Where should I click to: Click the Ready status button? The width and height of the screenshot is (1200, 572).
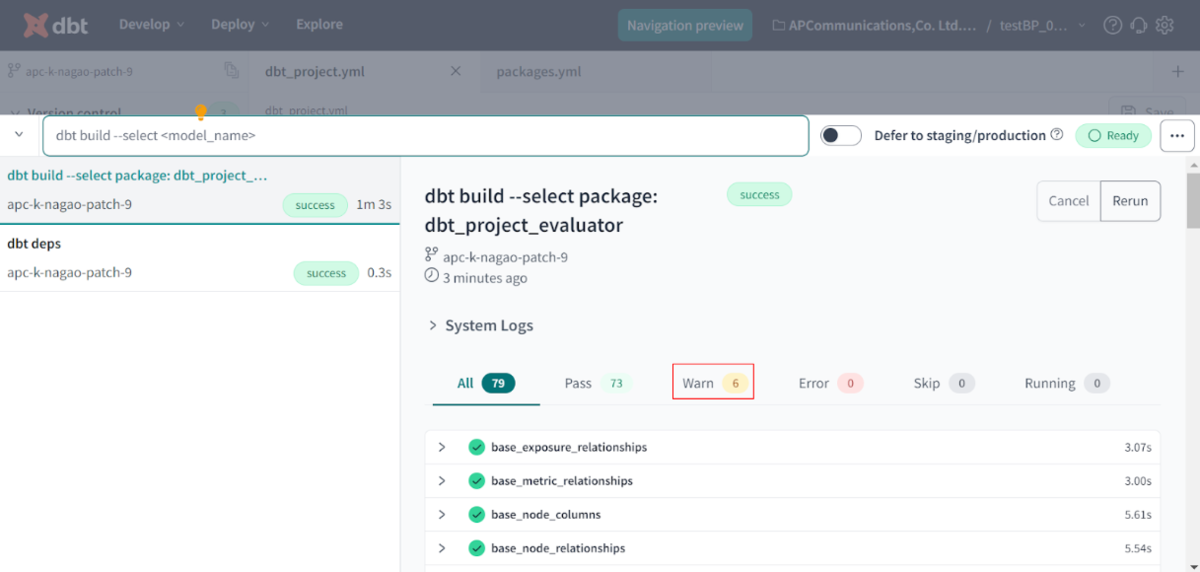[x=1113, y=135]
